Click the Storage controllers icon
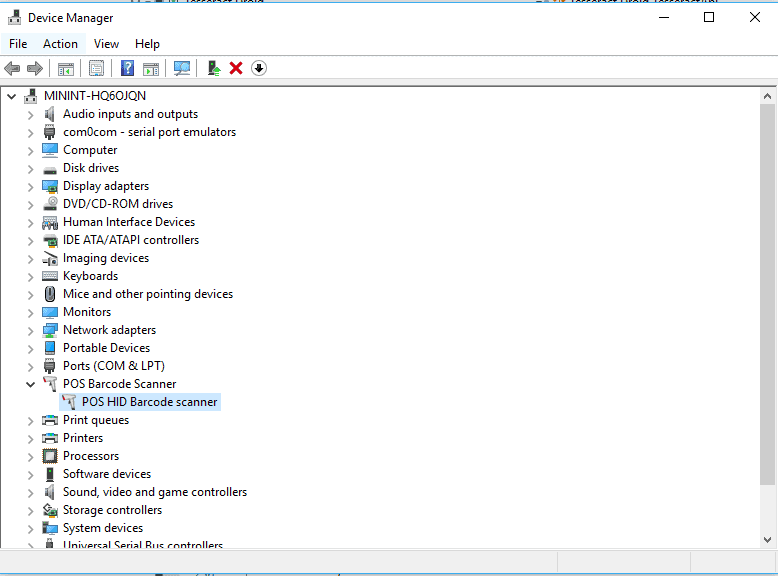Viewport: 778px width, 576px height. [50, 510]
